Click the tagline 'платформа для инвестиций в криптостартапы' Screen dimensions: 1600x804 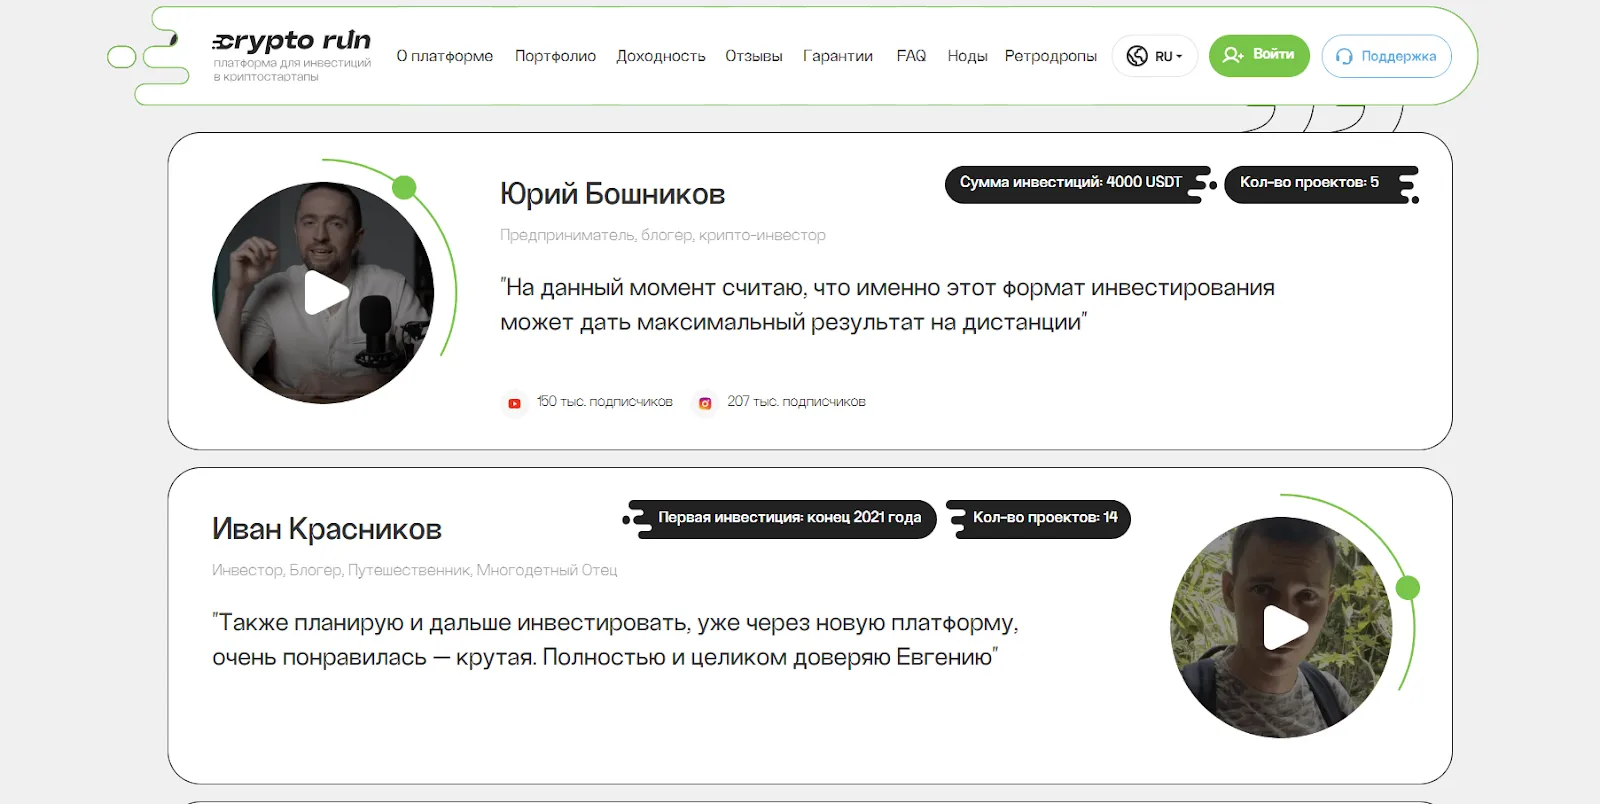click(292, 70)
